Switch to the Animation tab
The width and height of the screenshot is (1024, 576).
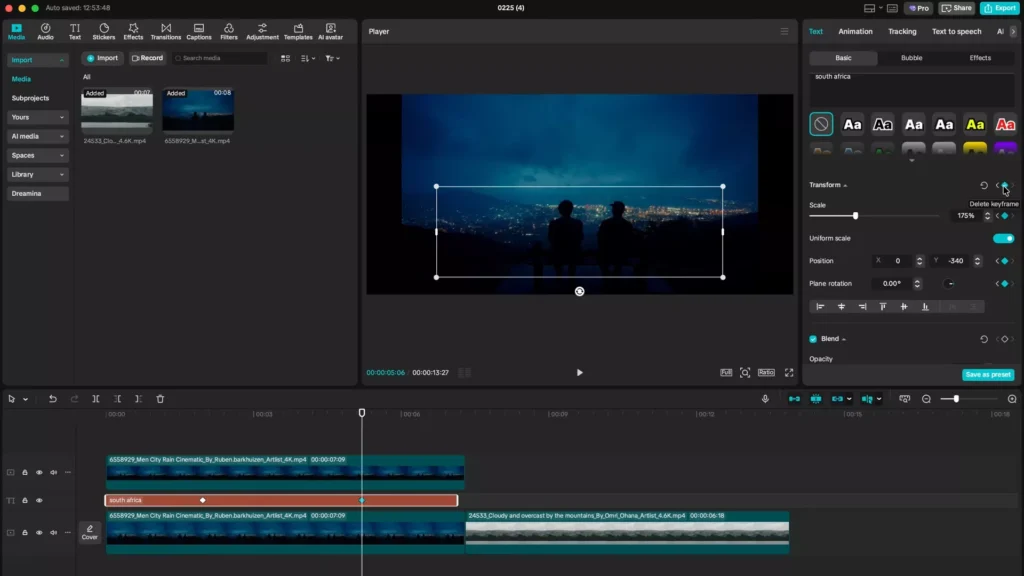(x=855, y=31)
